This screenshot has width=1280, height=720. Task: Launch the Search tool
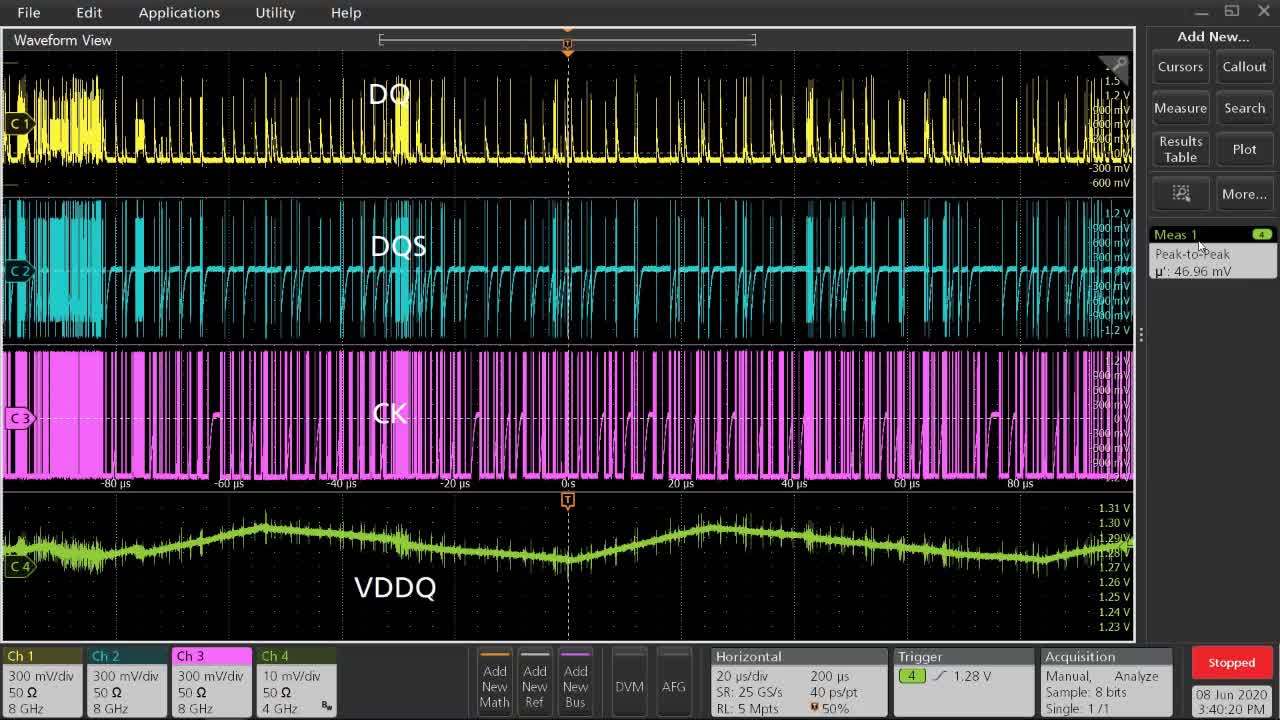(x=1244, y=107)
